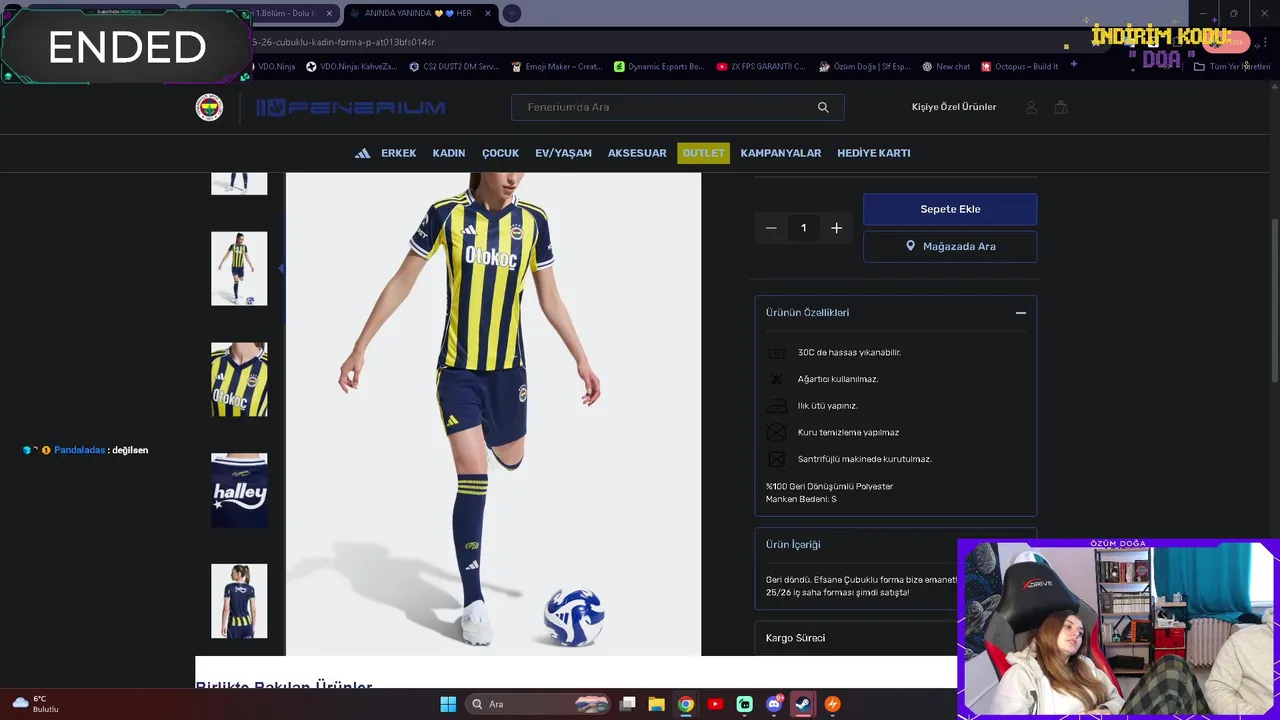This screenshot has width=1280, height=720.
Task: Click the Mağazada Ara button
Action: tap(950, 246)
